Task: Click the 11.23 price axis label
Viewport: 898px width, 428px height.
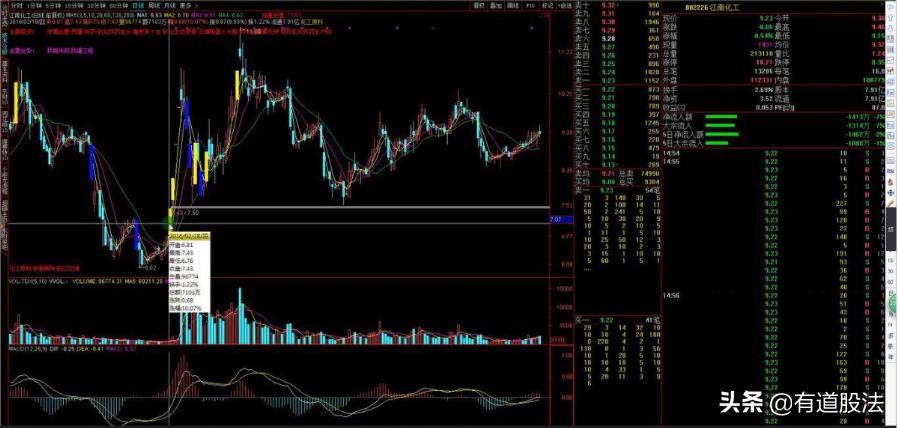Action: click(565, 52)
